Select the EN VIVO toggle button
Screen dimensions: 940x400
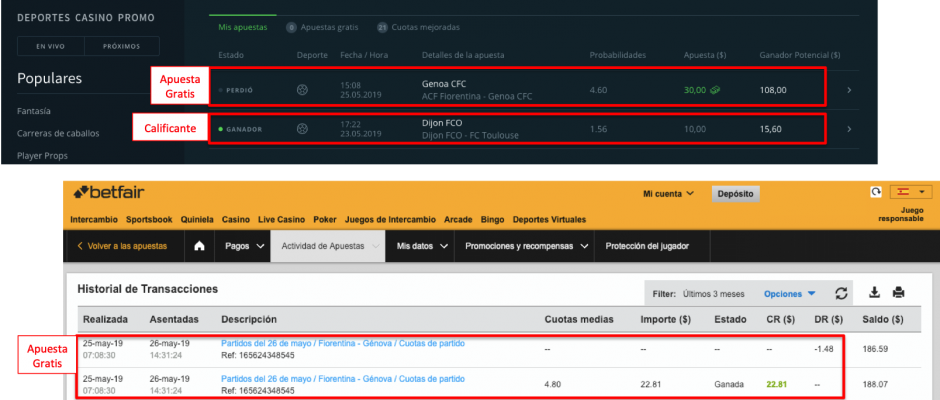click(x=51, y=46)
